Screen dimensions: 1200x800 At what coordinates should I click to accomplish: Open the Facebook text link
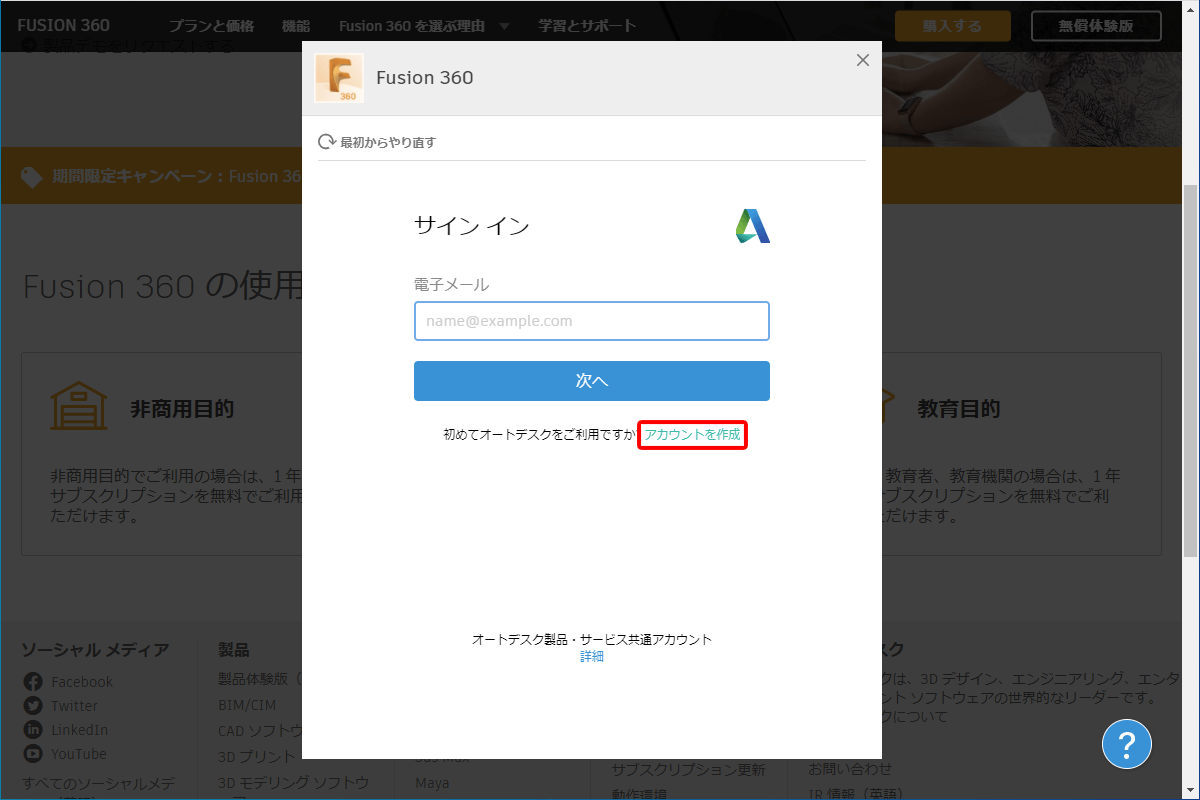[82, 682]
